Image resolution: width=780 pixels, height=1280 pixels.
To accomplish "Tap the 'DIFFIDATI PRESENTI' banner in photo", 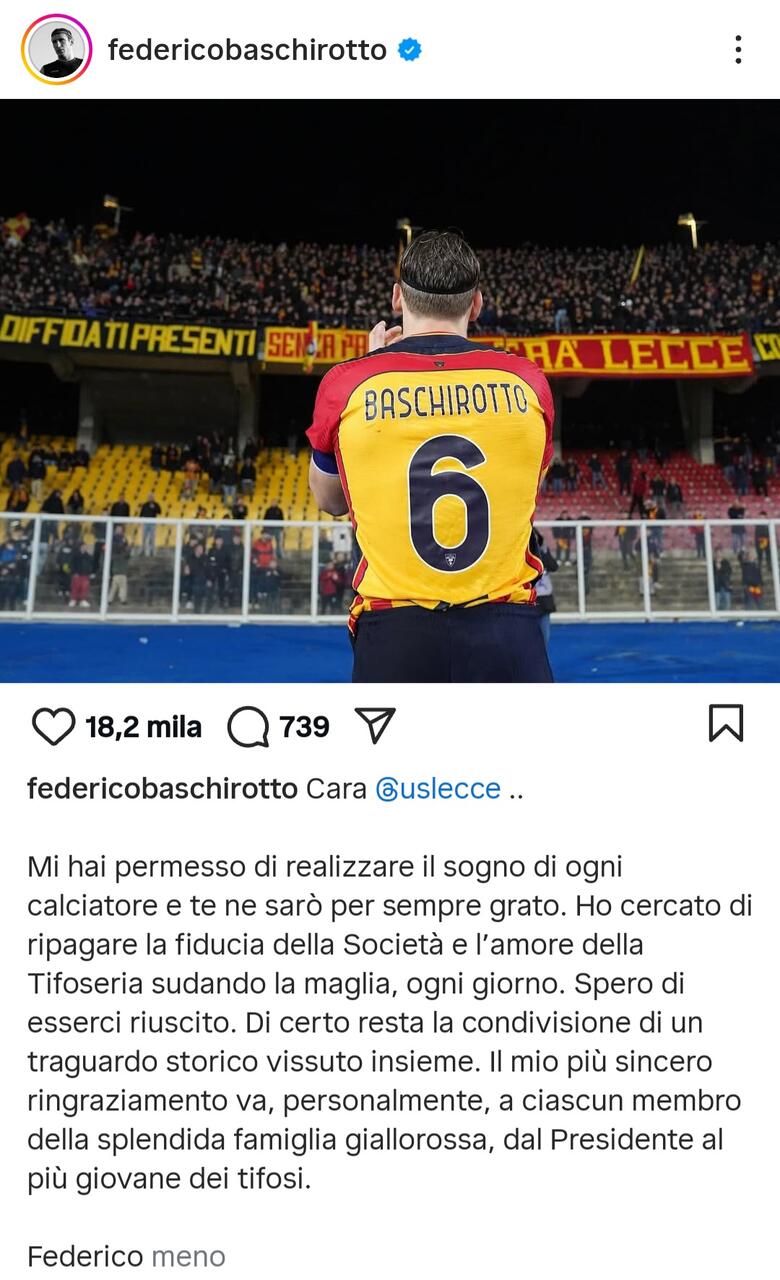I will [128, 337].
